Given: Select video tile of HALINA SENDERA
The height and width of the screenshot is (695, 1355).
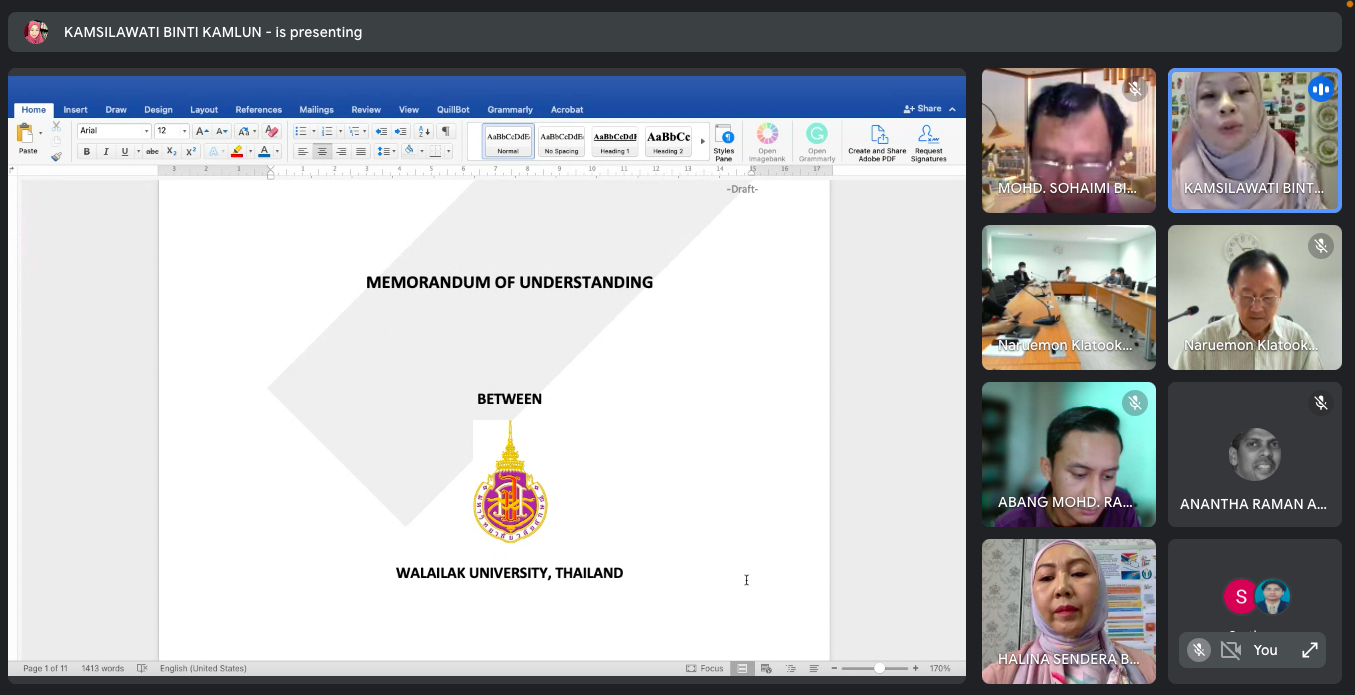Looking at the screenshot, I should pos(1068,611).
